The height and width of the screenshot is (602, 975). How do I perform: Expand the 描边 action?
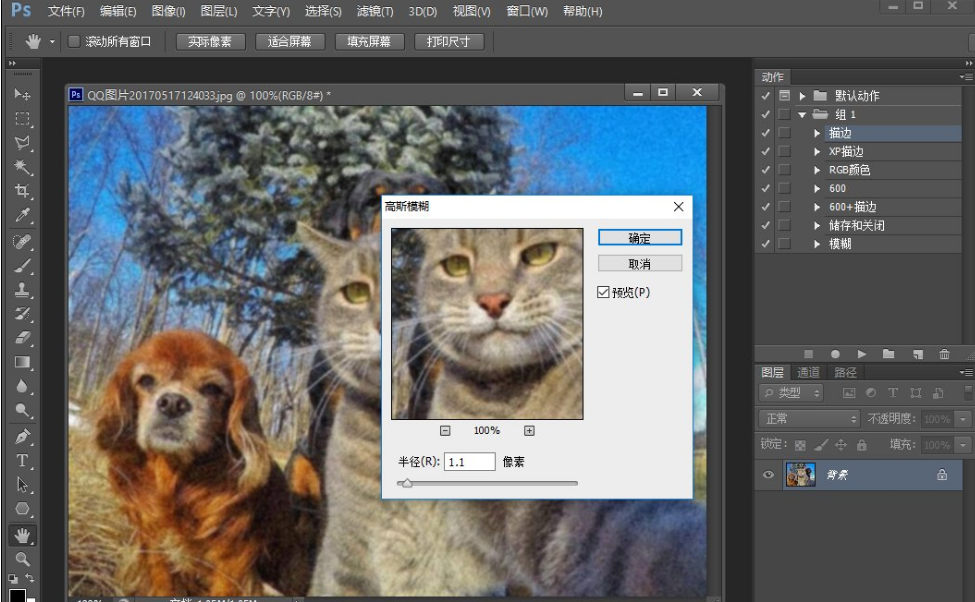tap(817, 133)
